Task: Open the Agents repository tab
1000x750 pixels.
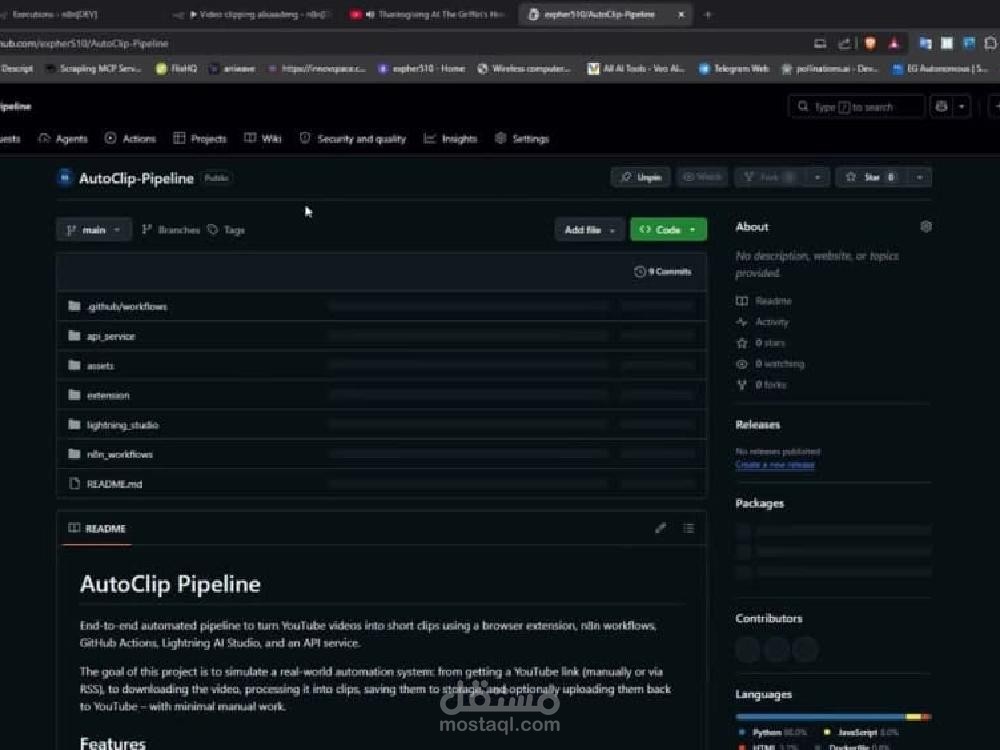Action: (x=62, y=138)
